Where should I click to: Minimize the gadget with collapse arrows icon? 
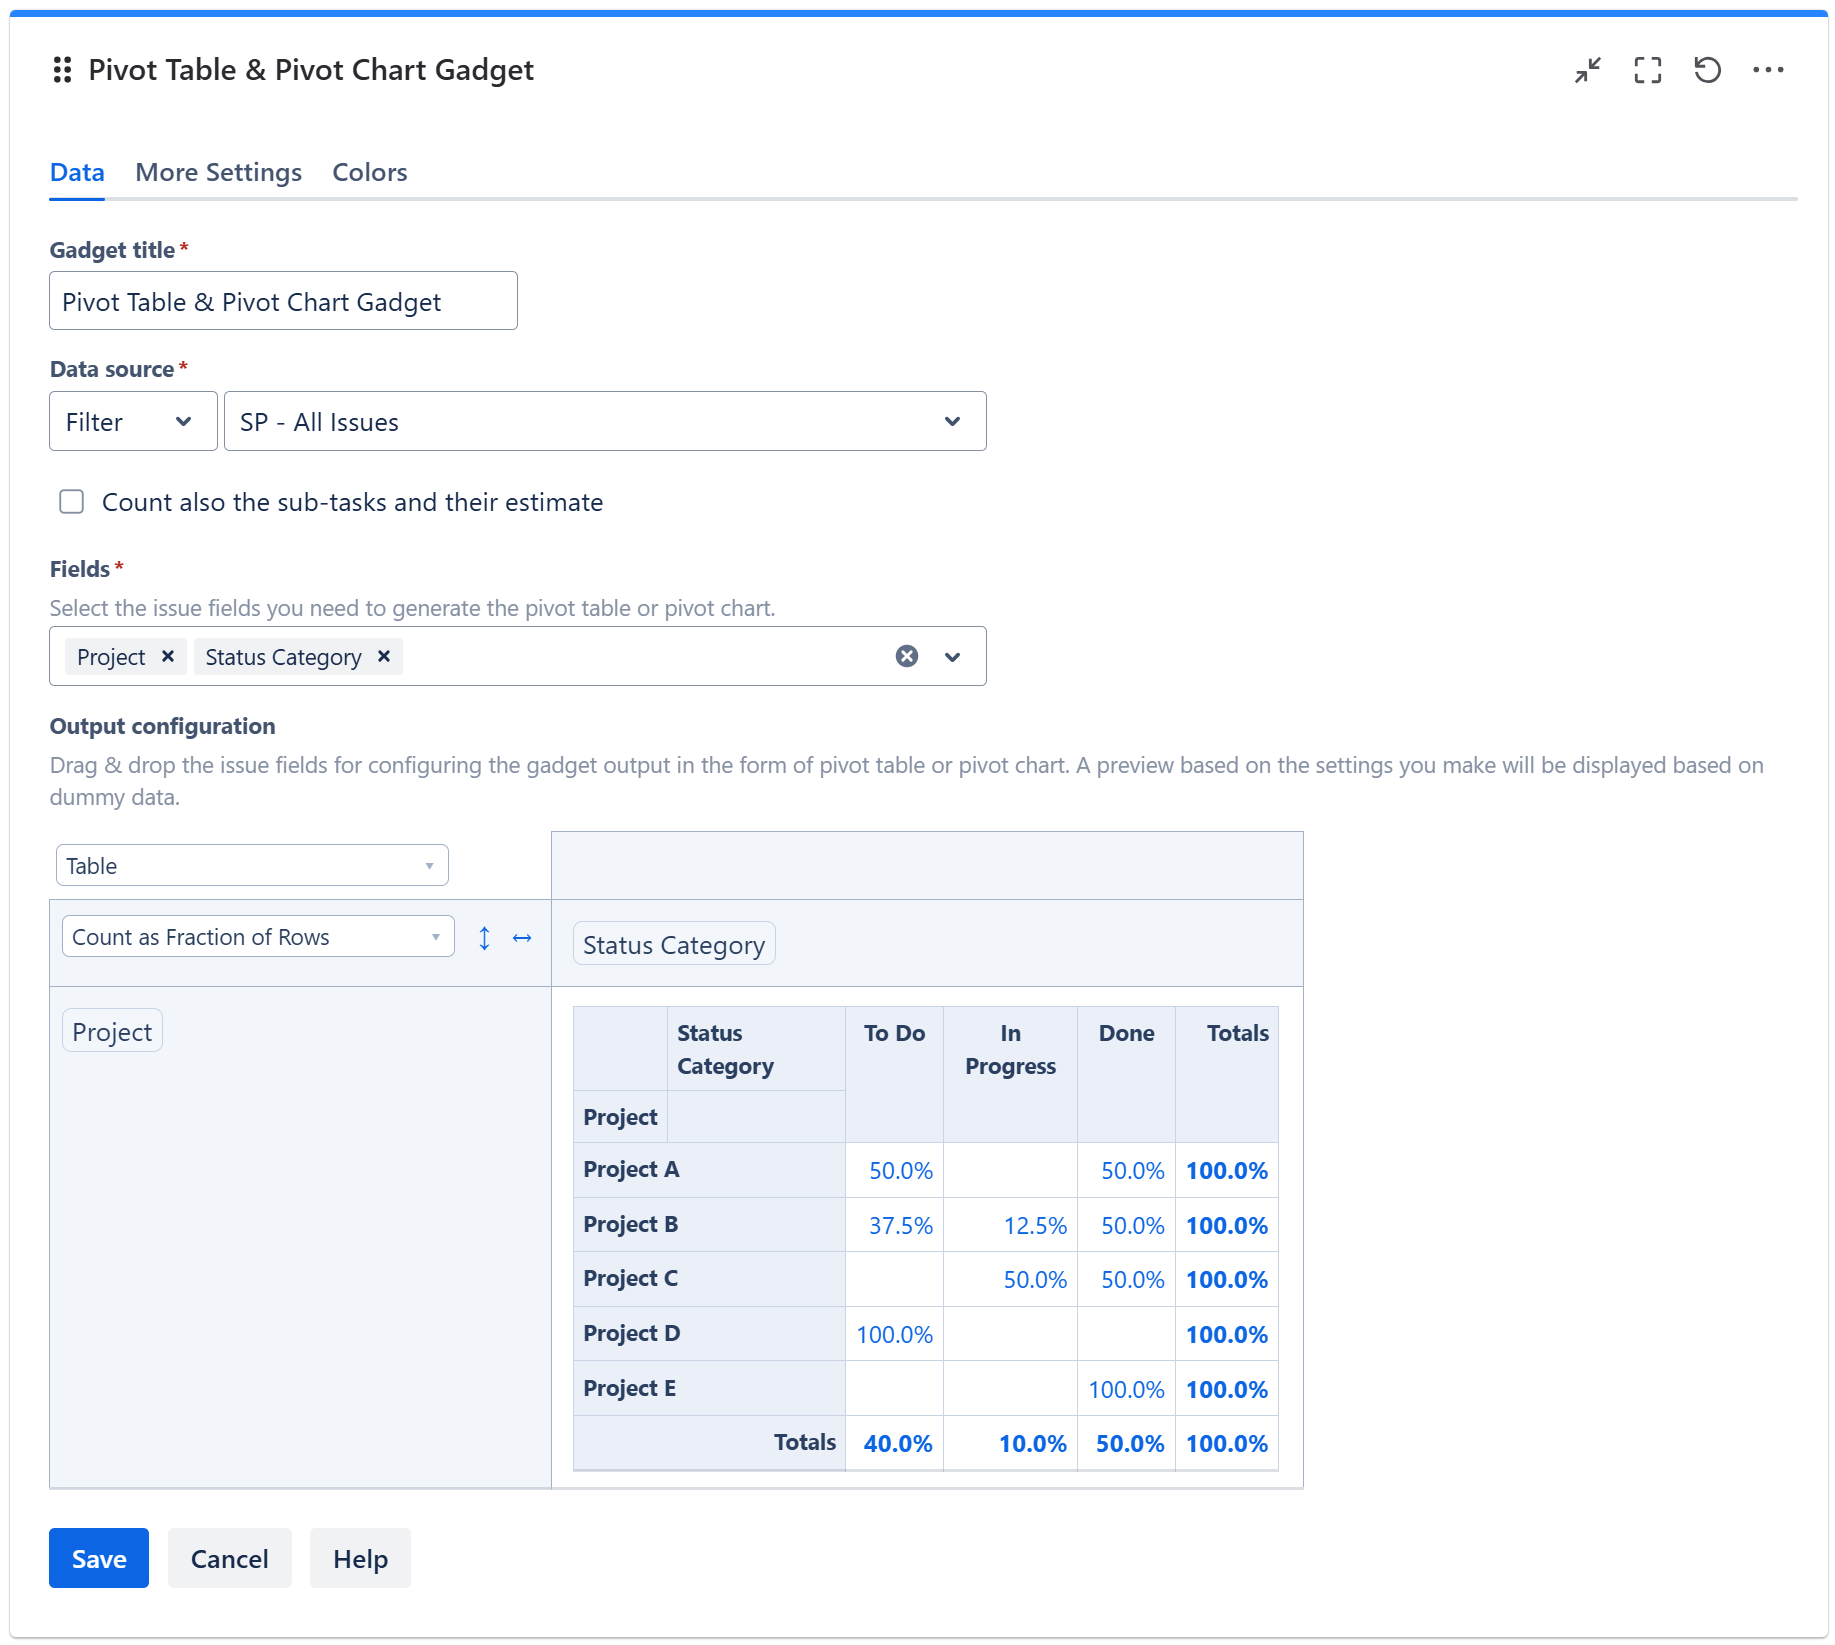(x=1587, y=70)
